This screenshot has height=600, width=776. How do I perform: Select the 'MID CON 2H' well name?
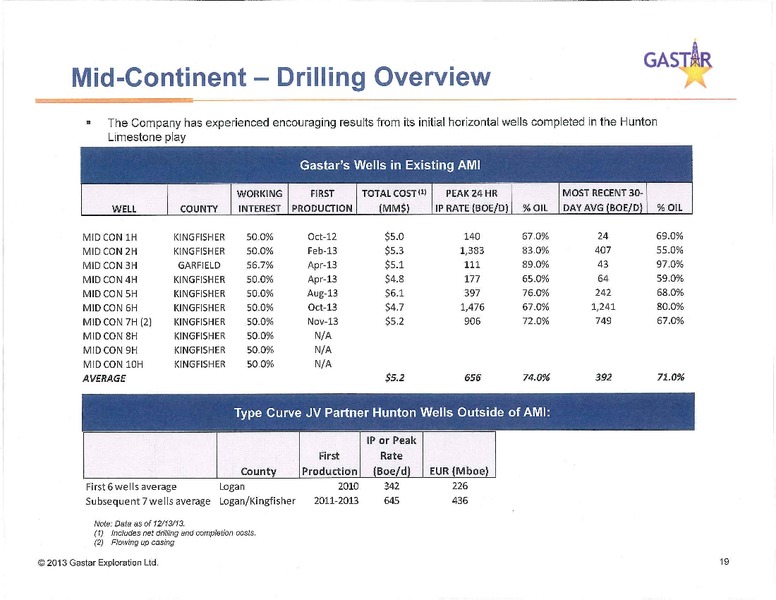click(110, 251)
